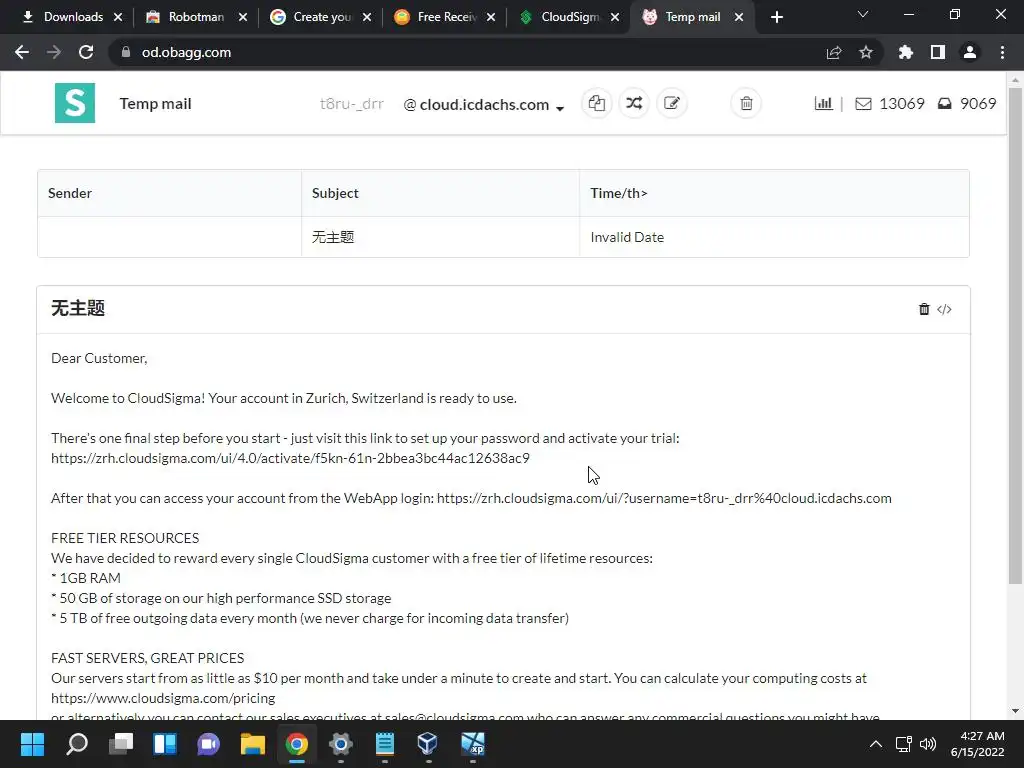The height and width of the screenshot is (768, 1024).
Task: Open volume tray icon
Action: 927,744
